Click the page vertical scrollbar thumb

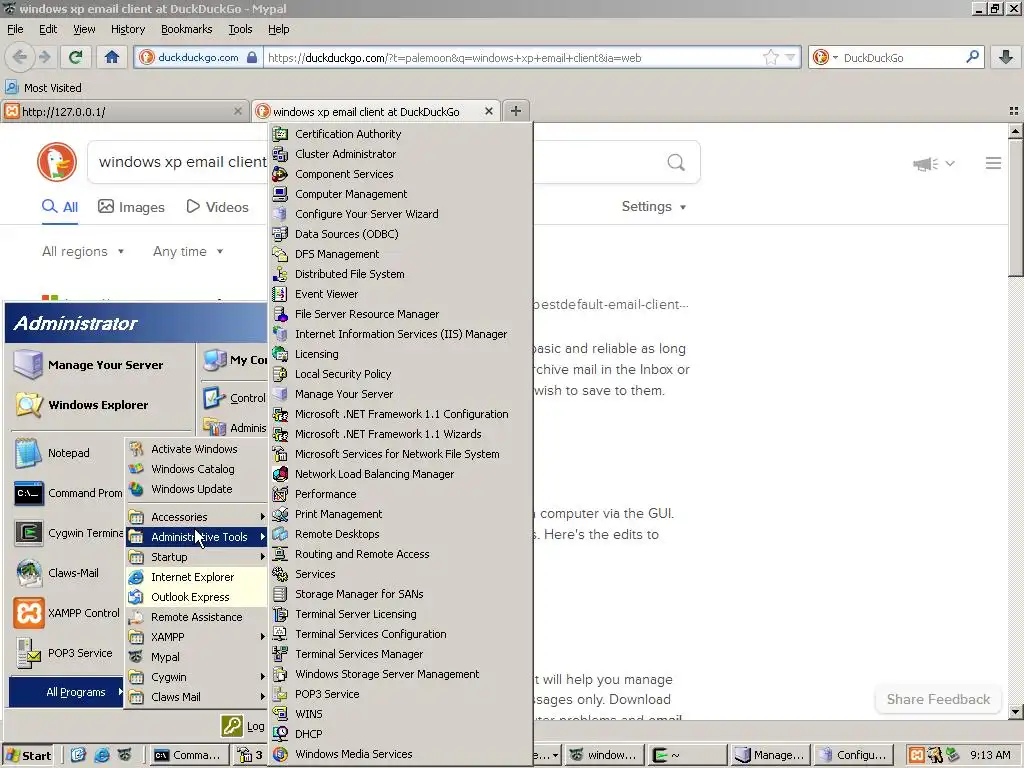click(x=1016, y=207)
